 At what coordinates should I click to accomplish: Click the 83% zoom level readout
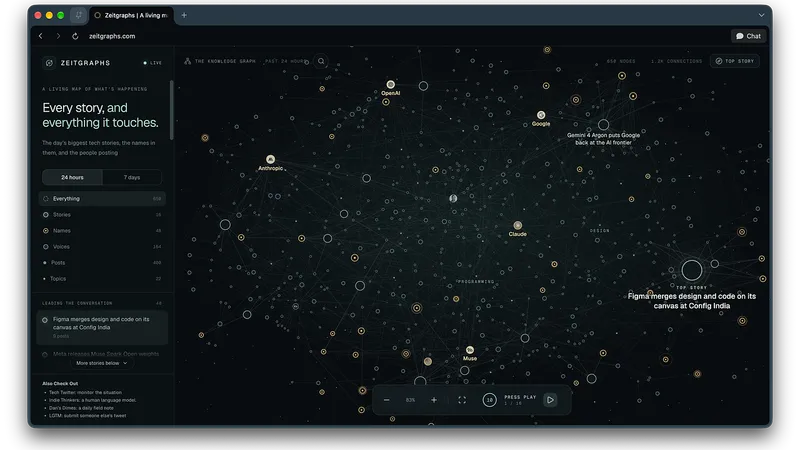click(x=410, y=400)
